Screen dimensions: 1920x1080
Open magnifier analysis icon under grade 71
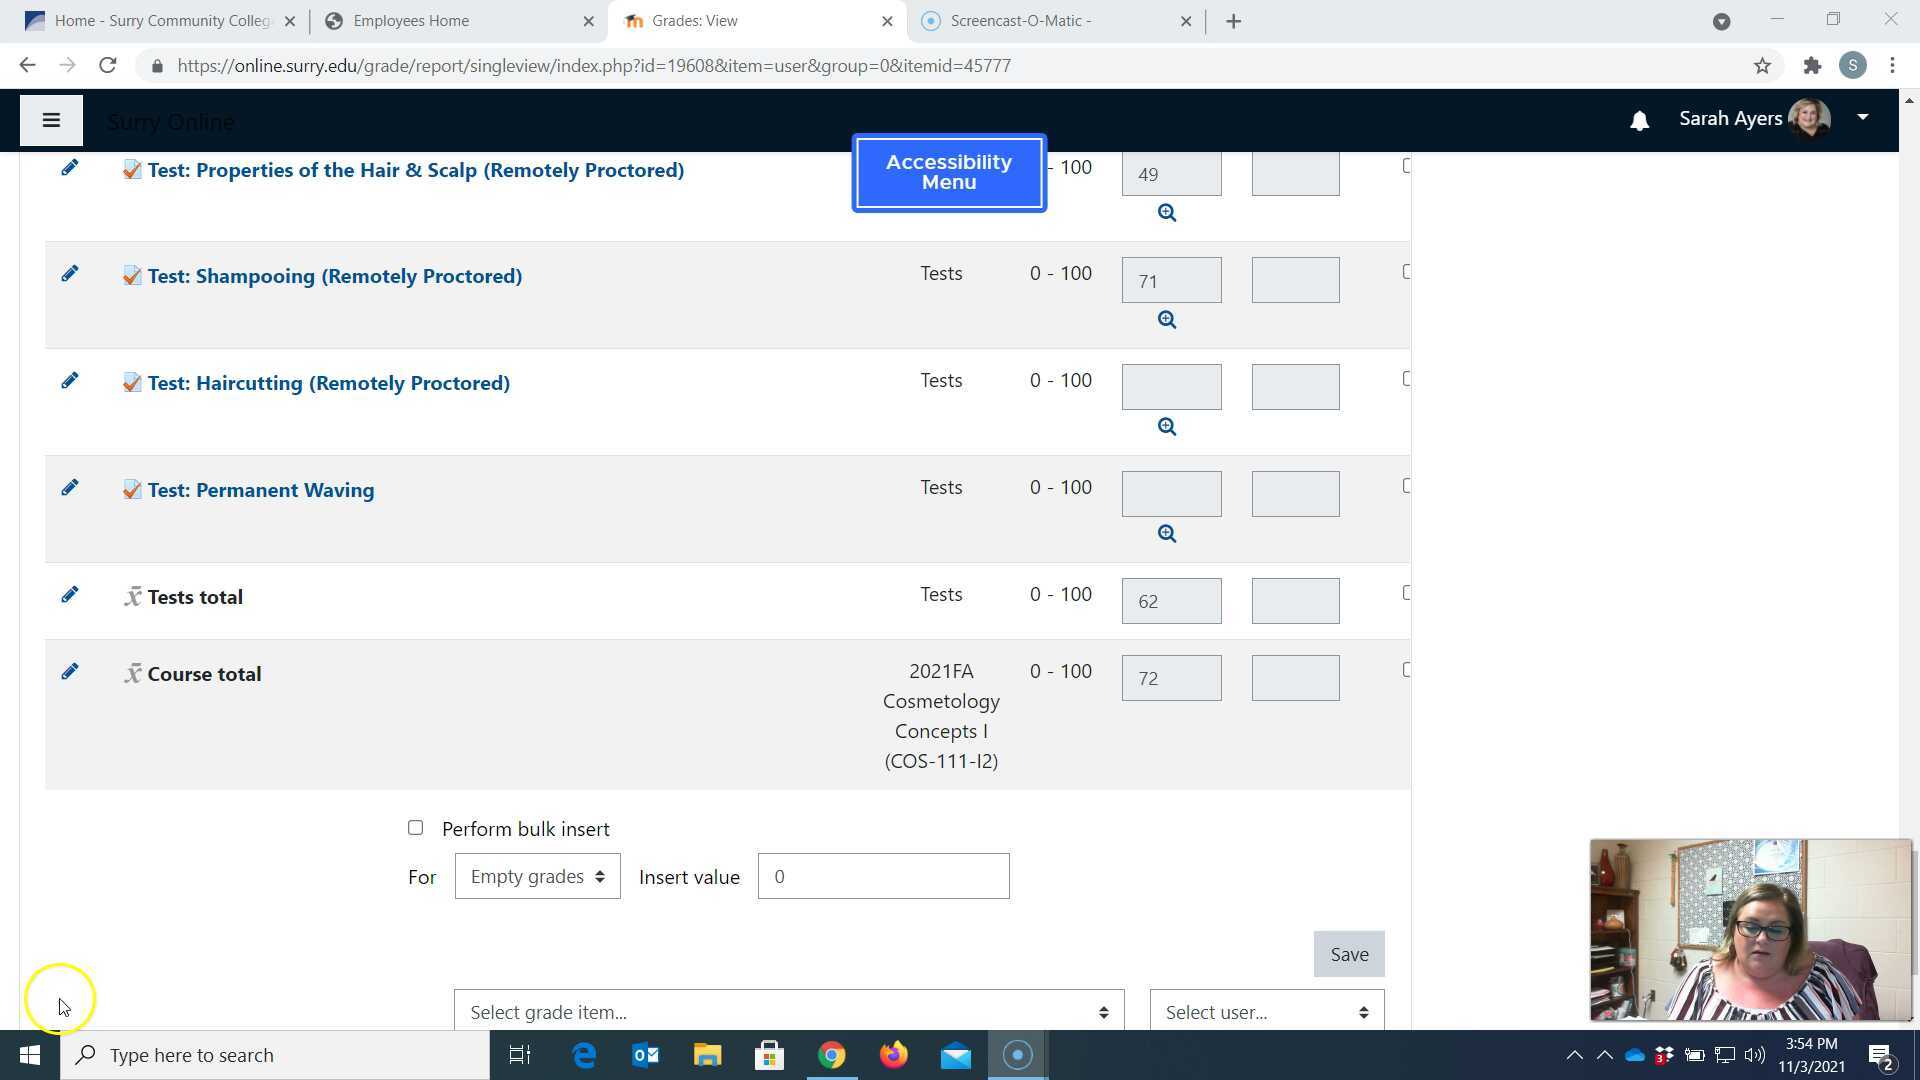[1166, 320]
